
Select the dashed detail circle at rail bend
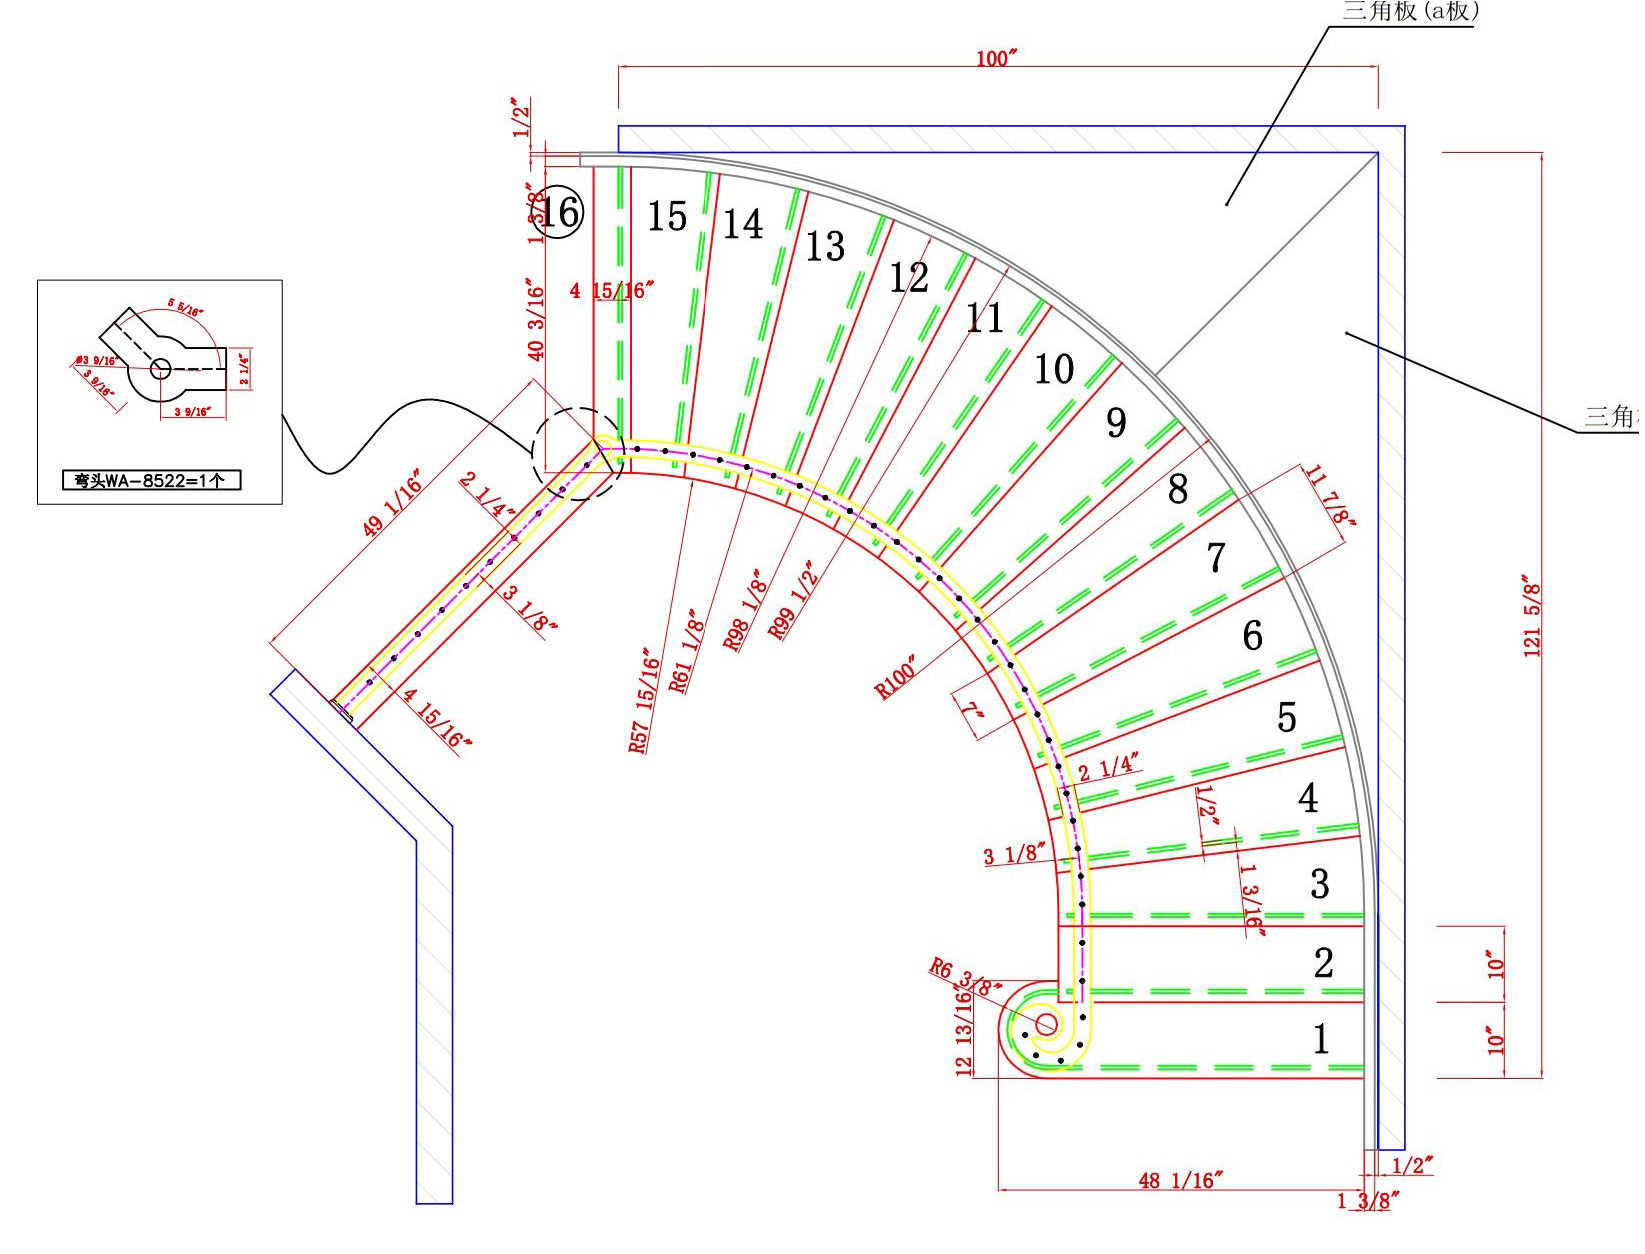click(x=579, y=454)
